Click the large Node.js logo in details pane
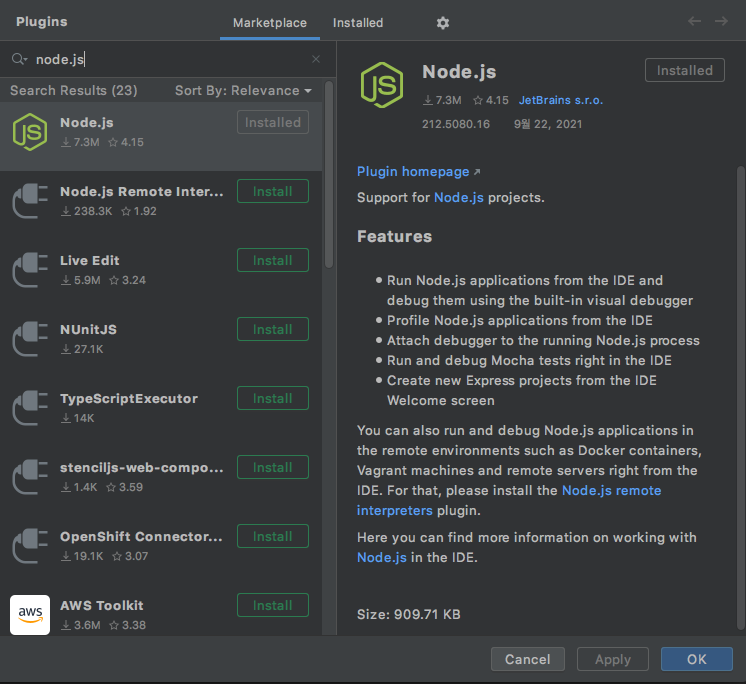 pyautogui.click(x=382, y=85)
